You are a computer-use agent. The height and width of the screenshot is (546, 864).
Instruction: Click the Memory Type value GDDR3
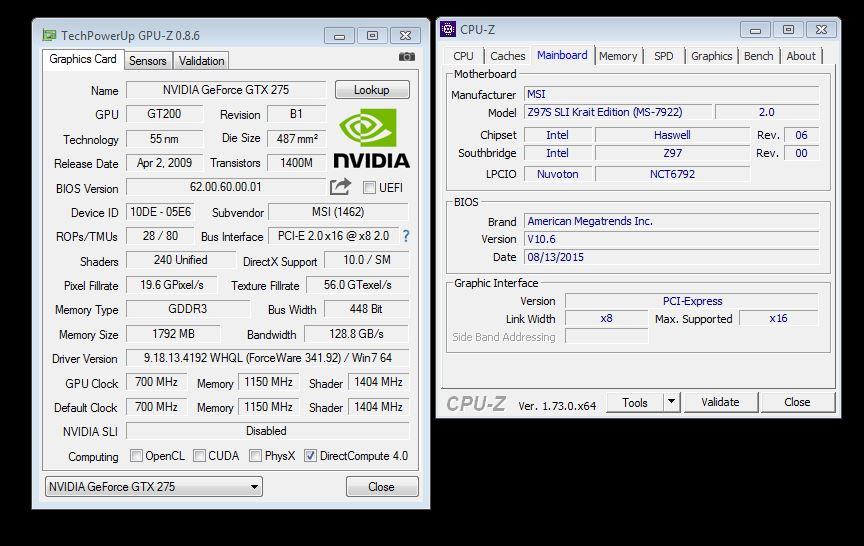click(188, 309)
